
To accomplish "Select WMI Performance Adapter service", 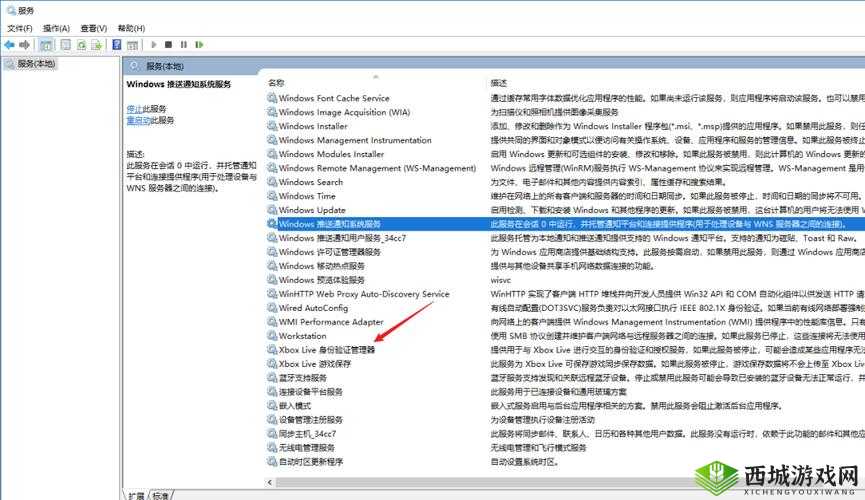I will pos(330,322).
